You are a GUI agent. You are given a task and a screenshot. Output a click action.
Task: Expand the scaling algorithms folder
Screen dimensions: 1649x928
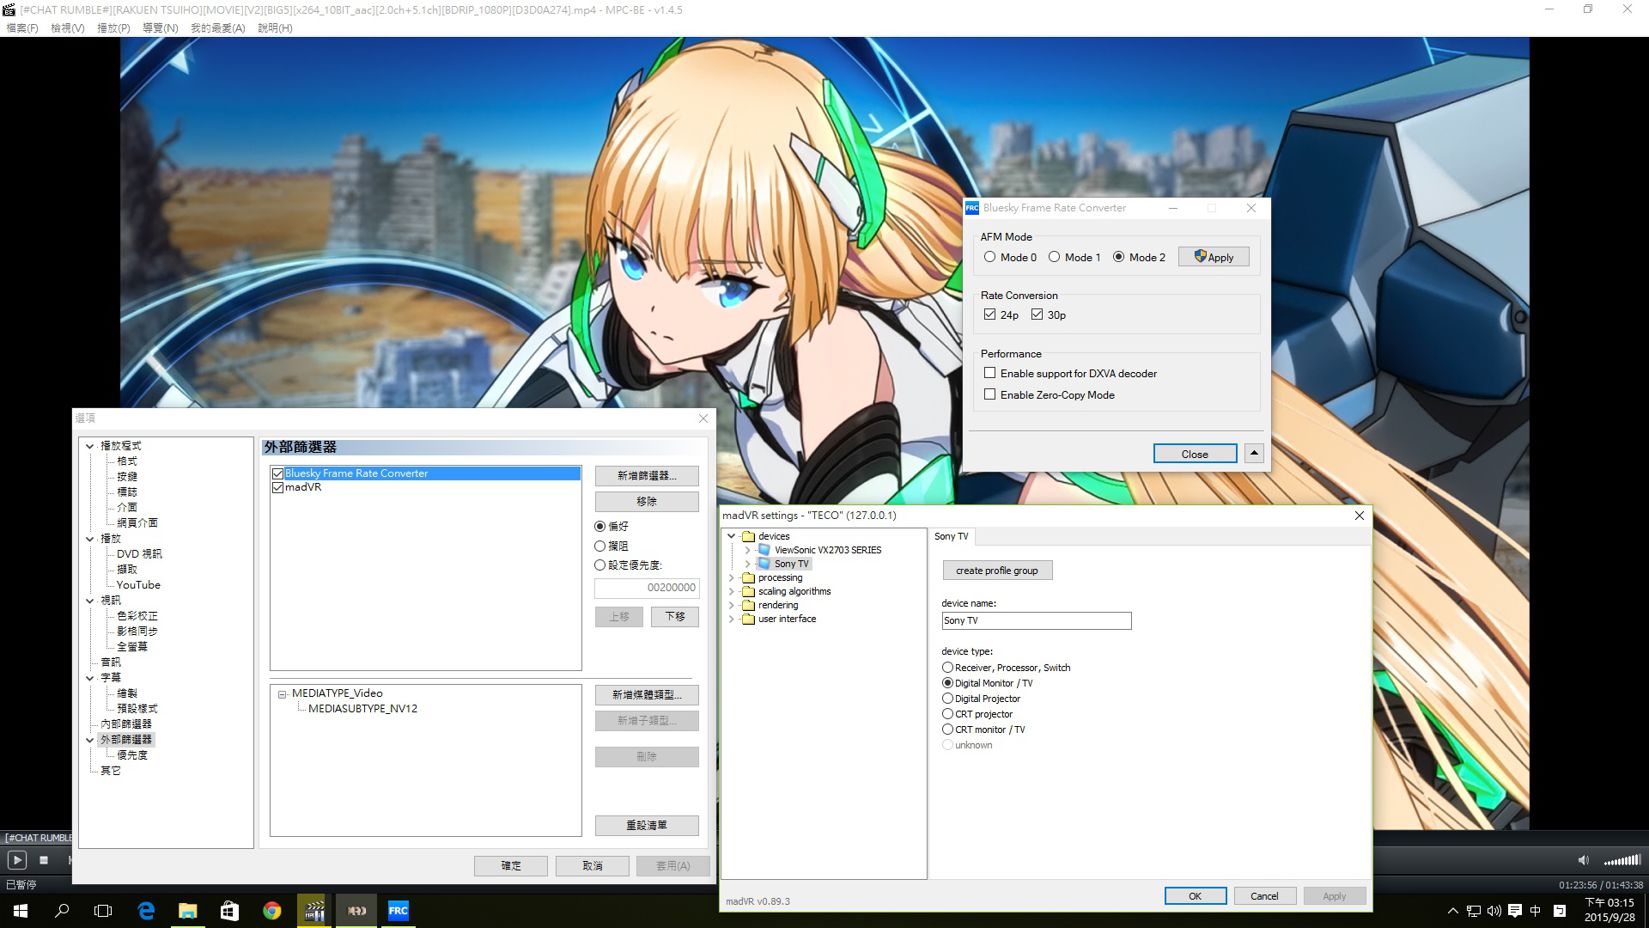point(732,592)
